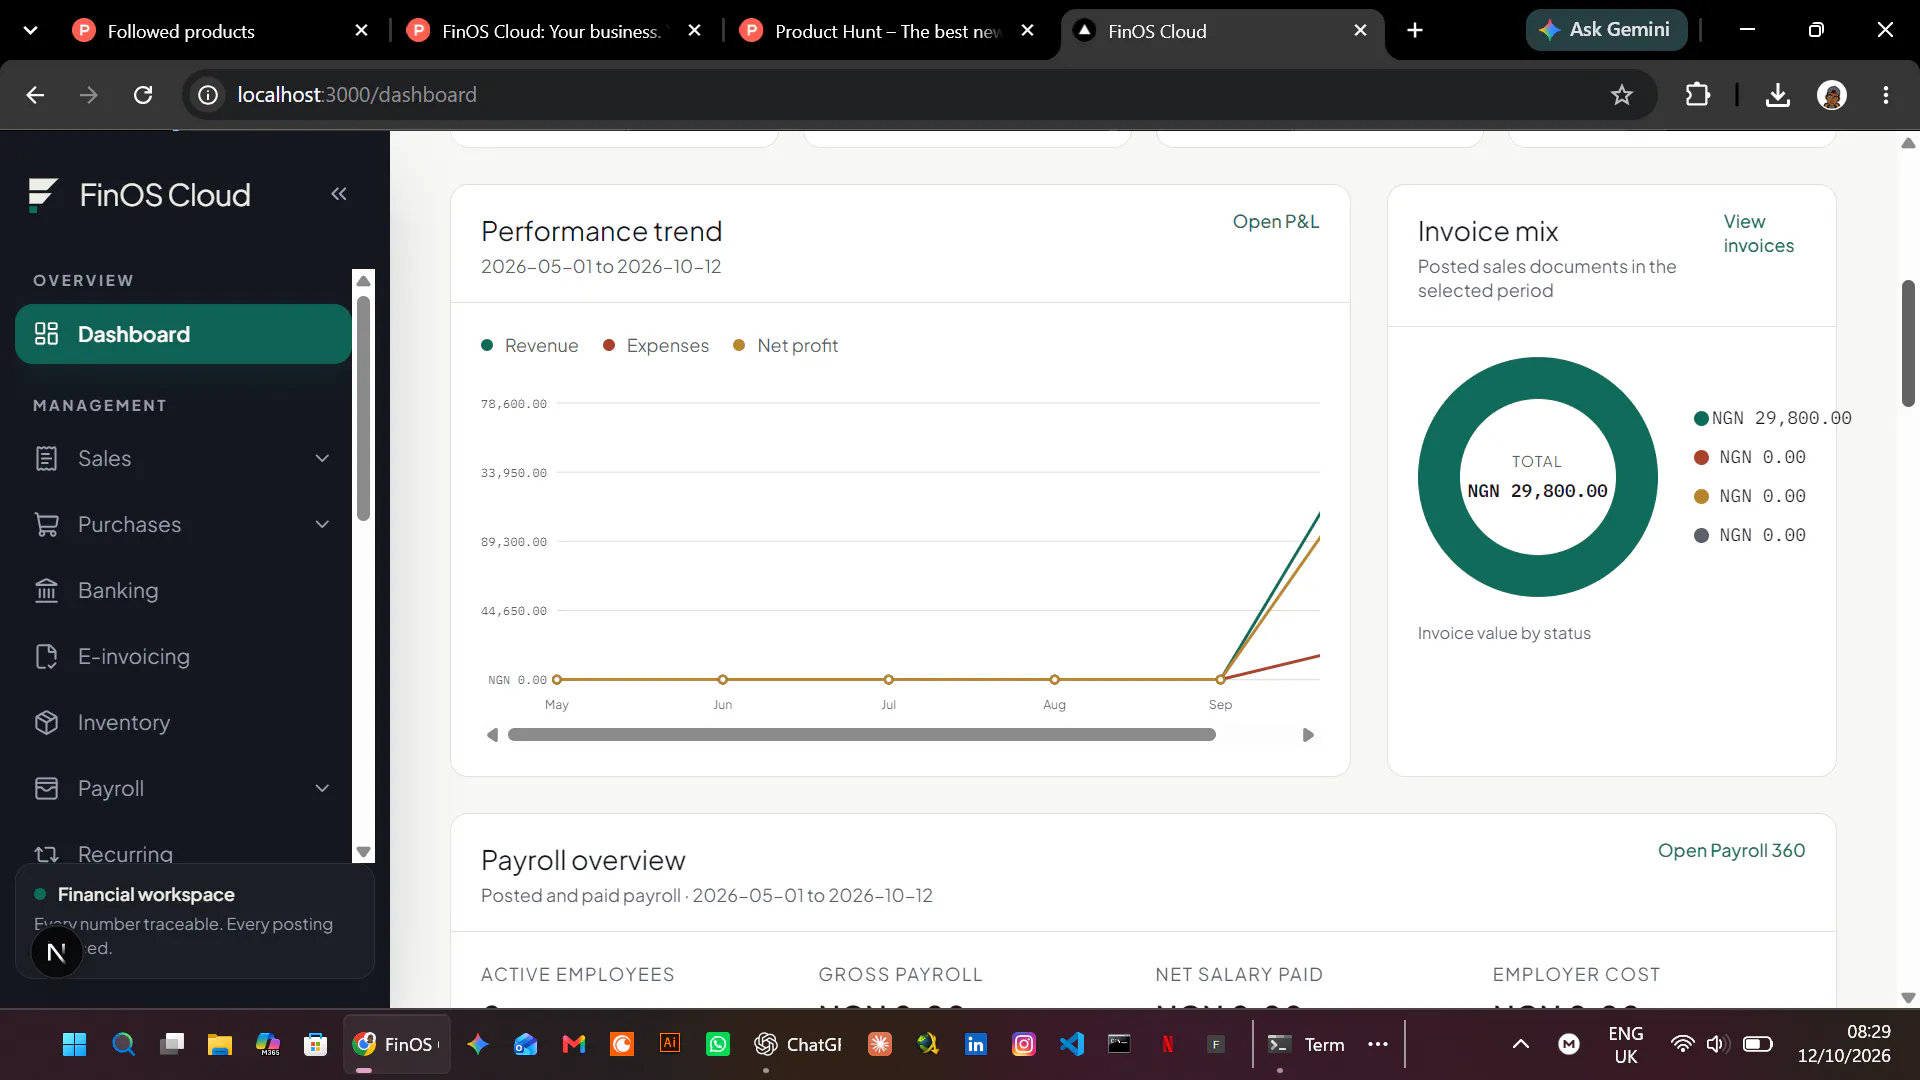Open the tab search dropdown
Screen dimensions: 1920x1080
click(x=31, y=30)
